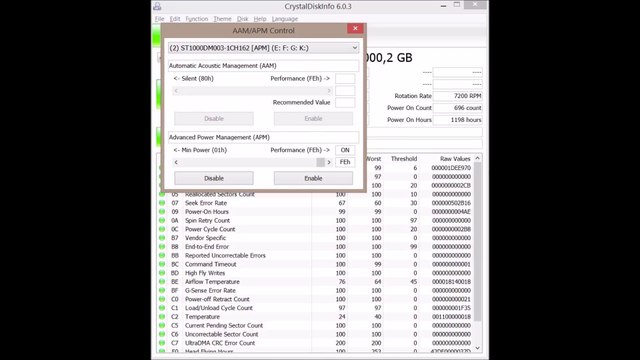Click the Worst column header
640x360 pixels.
point(374,159)
